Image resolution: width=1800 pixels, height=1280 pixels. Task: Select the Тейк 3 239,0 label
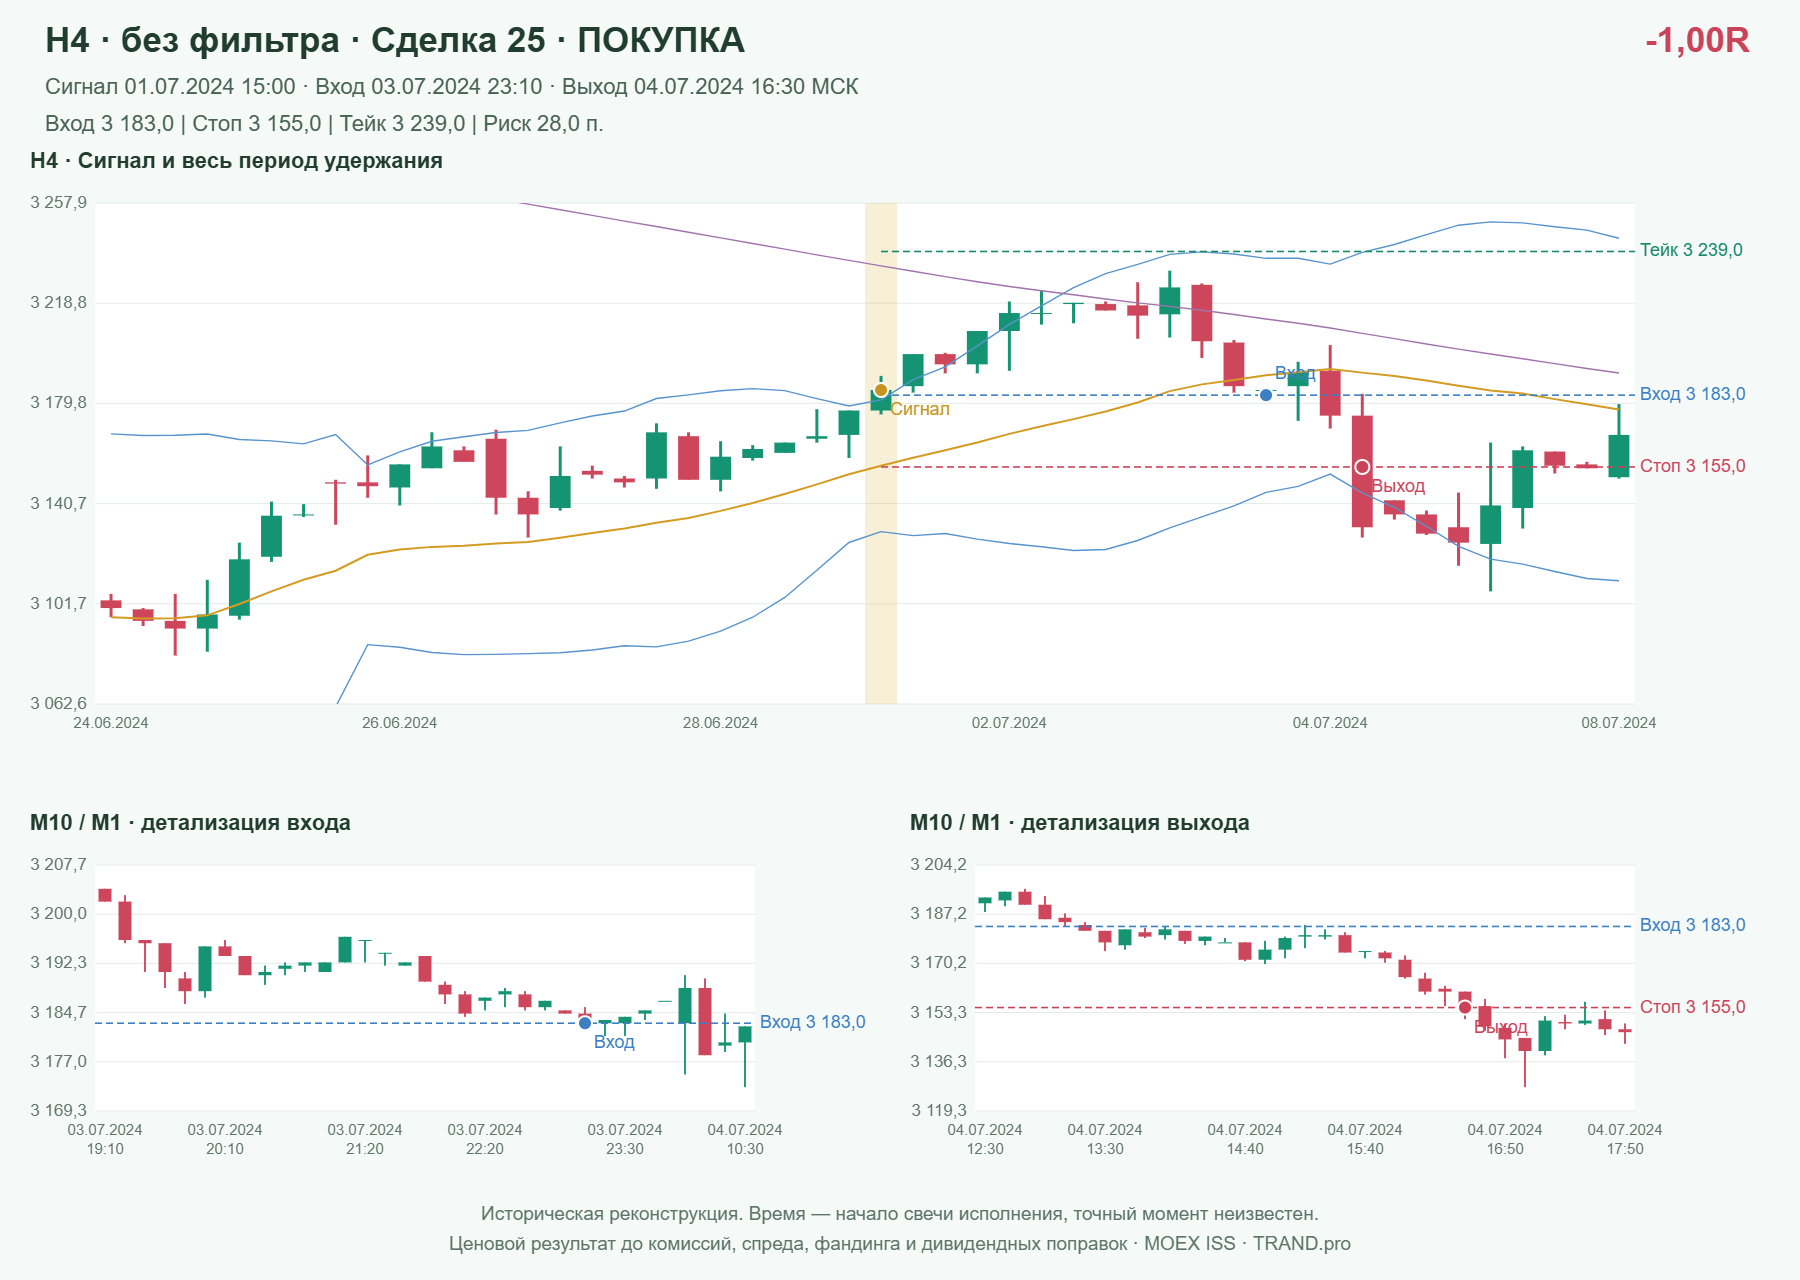tap(1691, 250)
